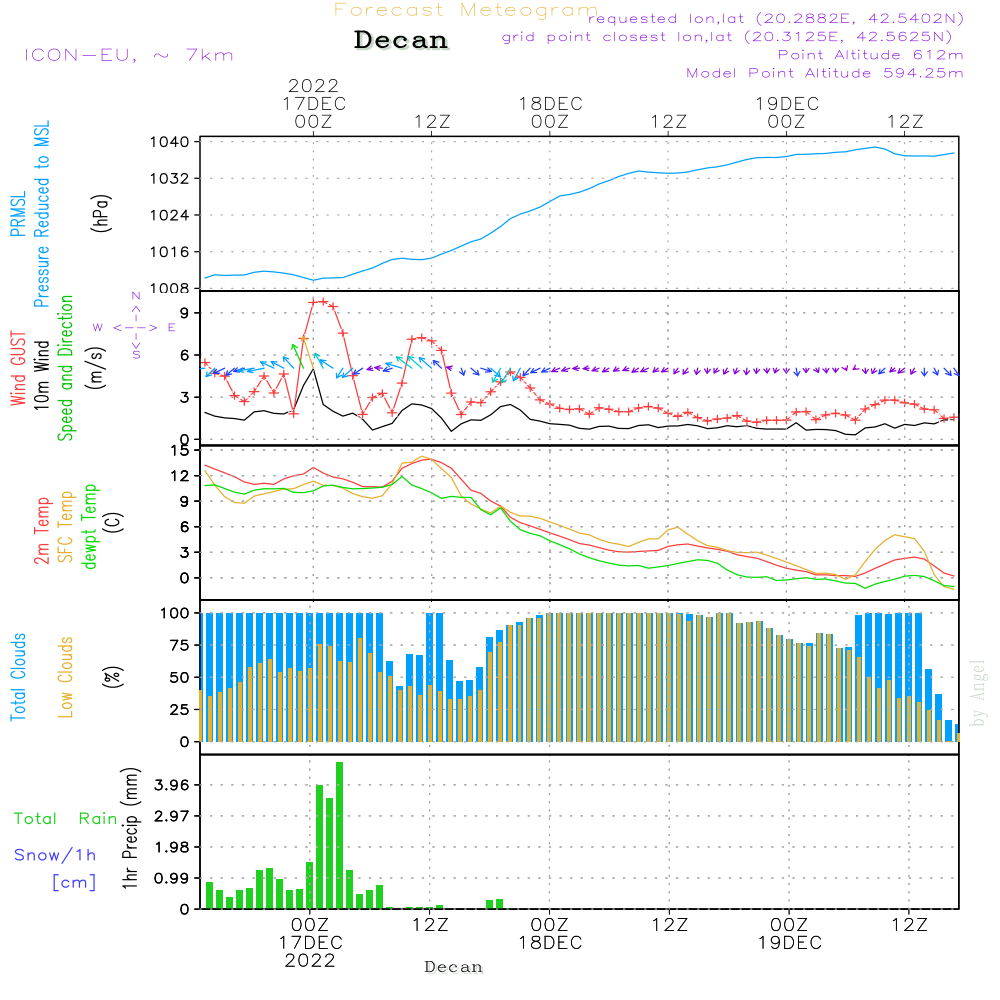Click the 3.96 precipitation axis value
Viewport: 1000px width, 1000px height.
pyautogui.click(x=172, y=785)
